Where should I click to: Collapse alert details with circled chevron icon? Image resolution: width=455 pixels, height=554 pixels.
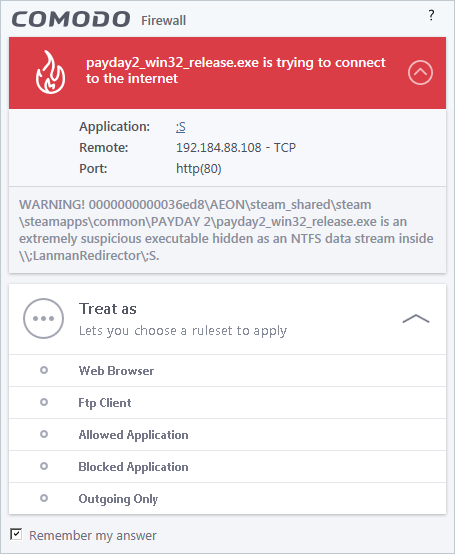420,72
